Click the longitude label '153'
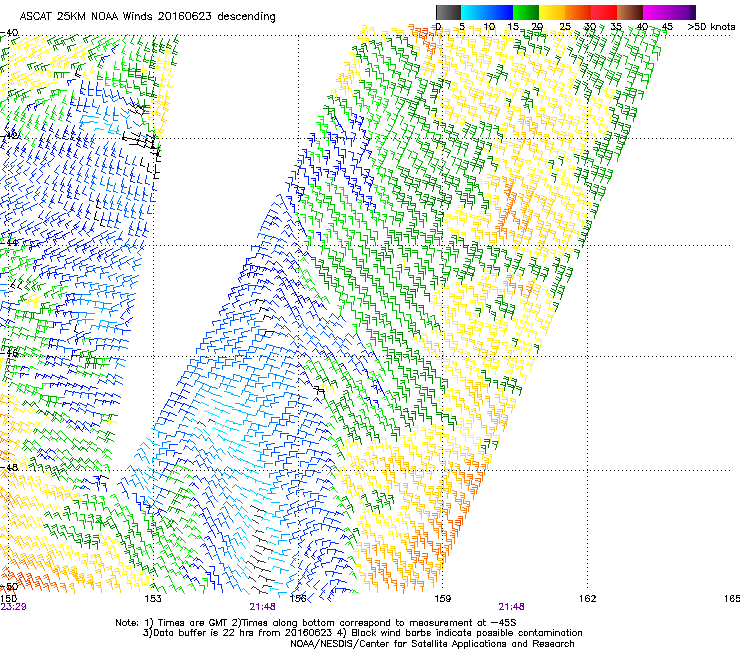Screen dimensions: 740x650 pyautogui.click(x=153, y=599)
